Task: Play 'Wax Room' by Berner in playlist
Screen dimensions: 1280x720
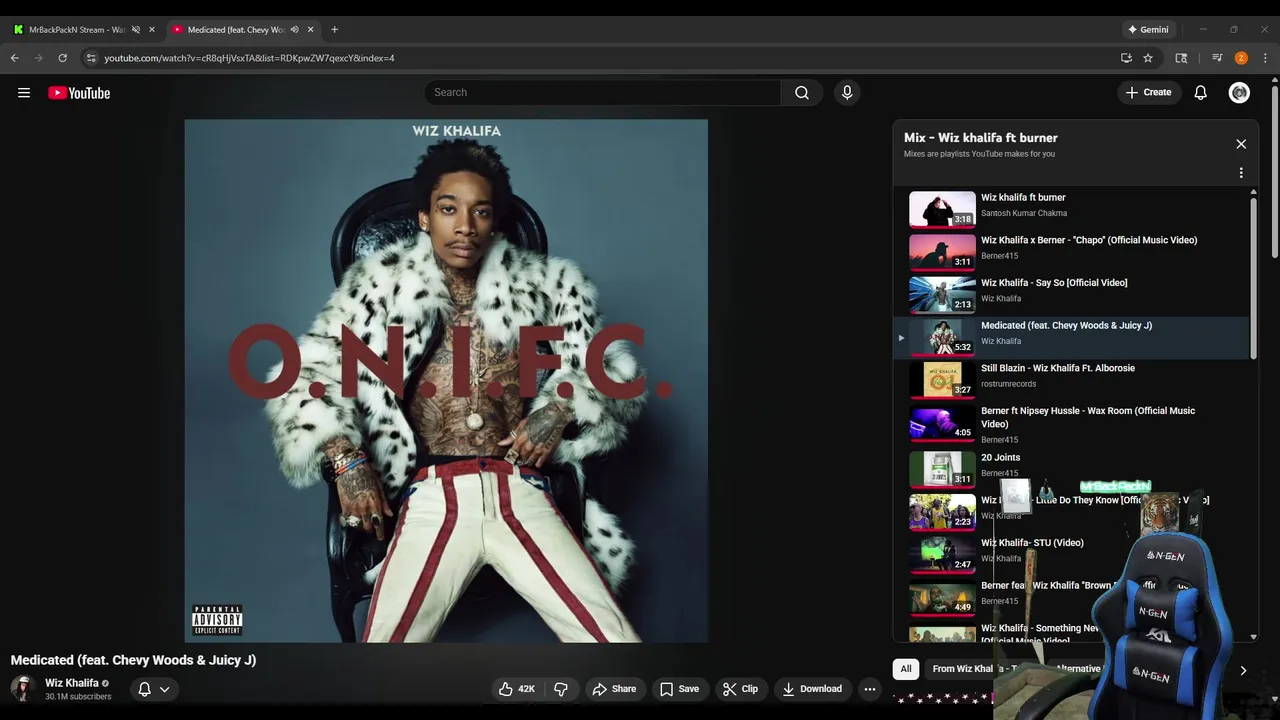Action: click(1072, 425)
